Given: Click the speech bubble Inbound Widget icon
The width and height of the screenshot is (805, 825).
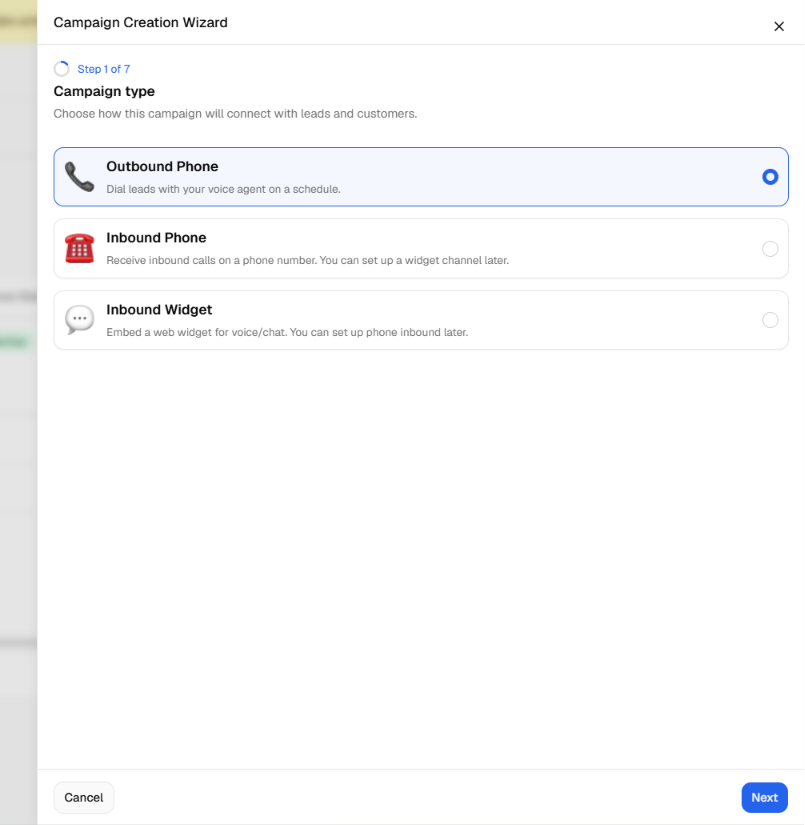Looking at the screenshot, I should 79,320.
